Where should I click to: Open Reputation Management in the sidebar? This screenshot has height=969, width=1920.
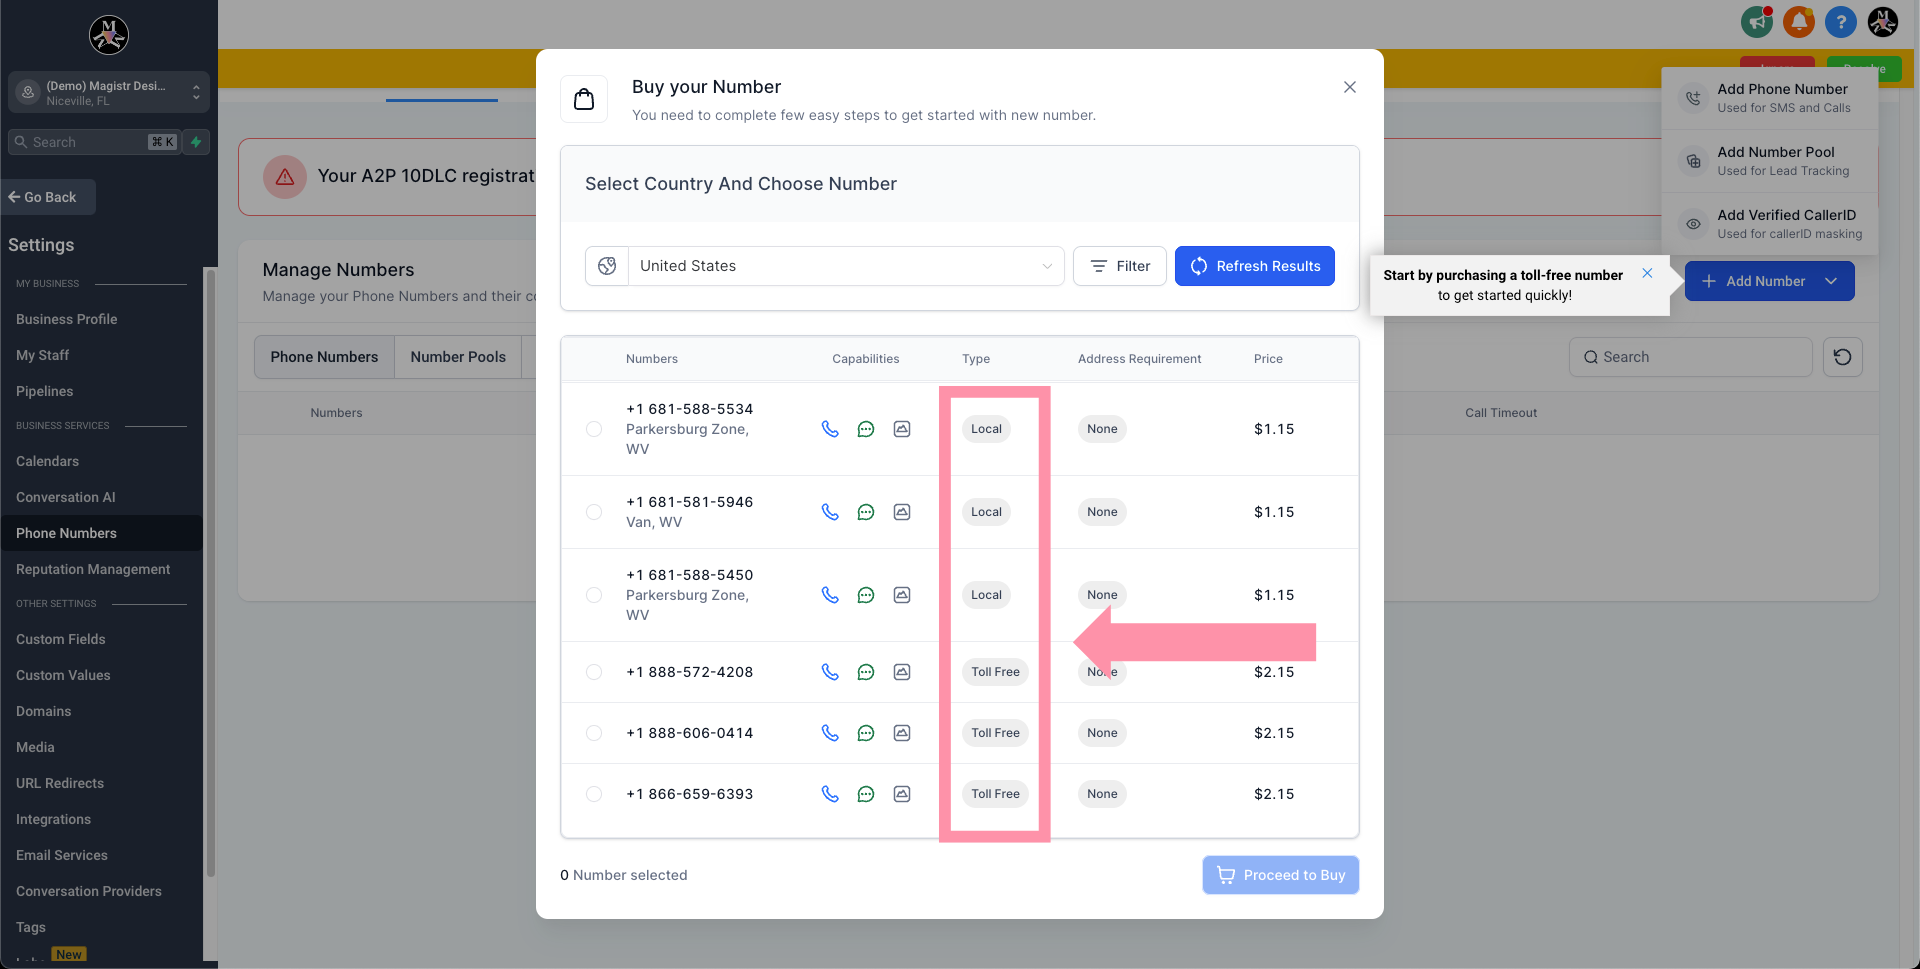[x=93, y=569]
